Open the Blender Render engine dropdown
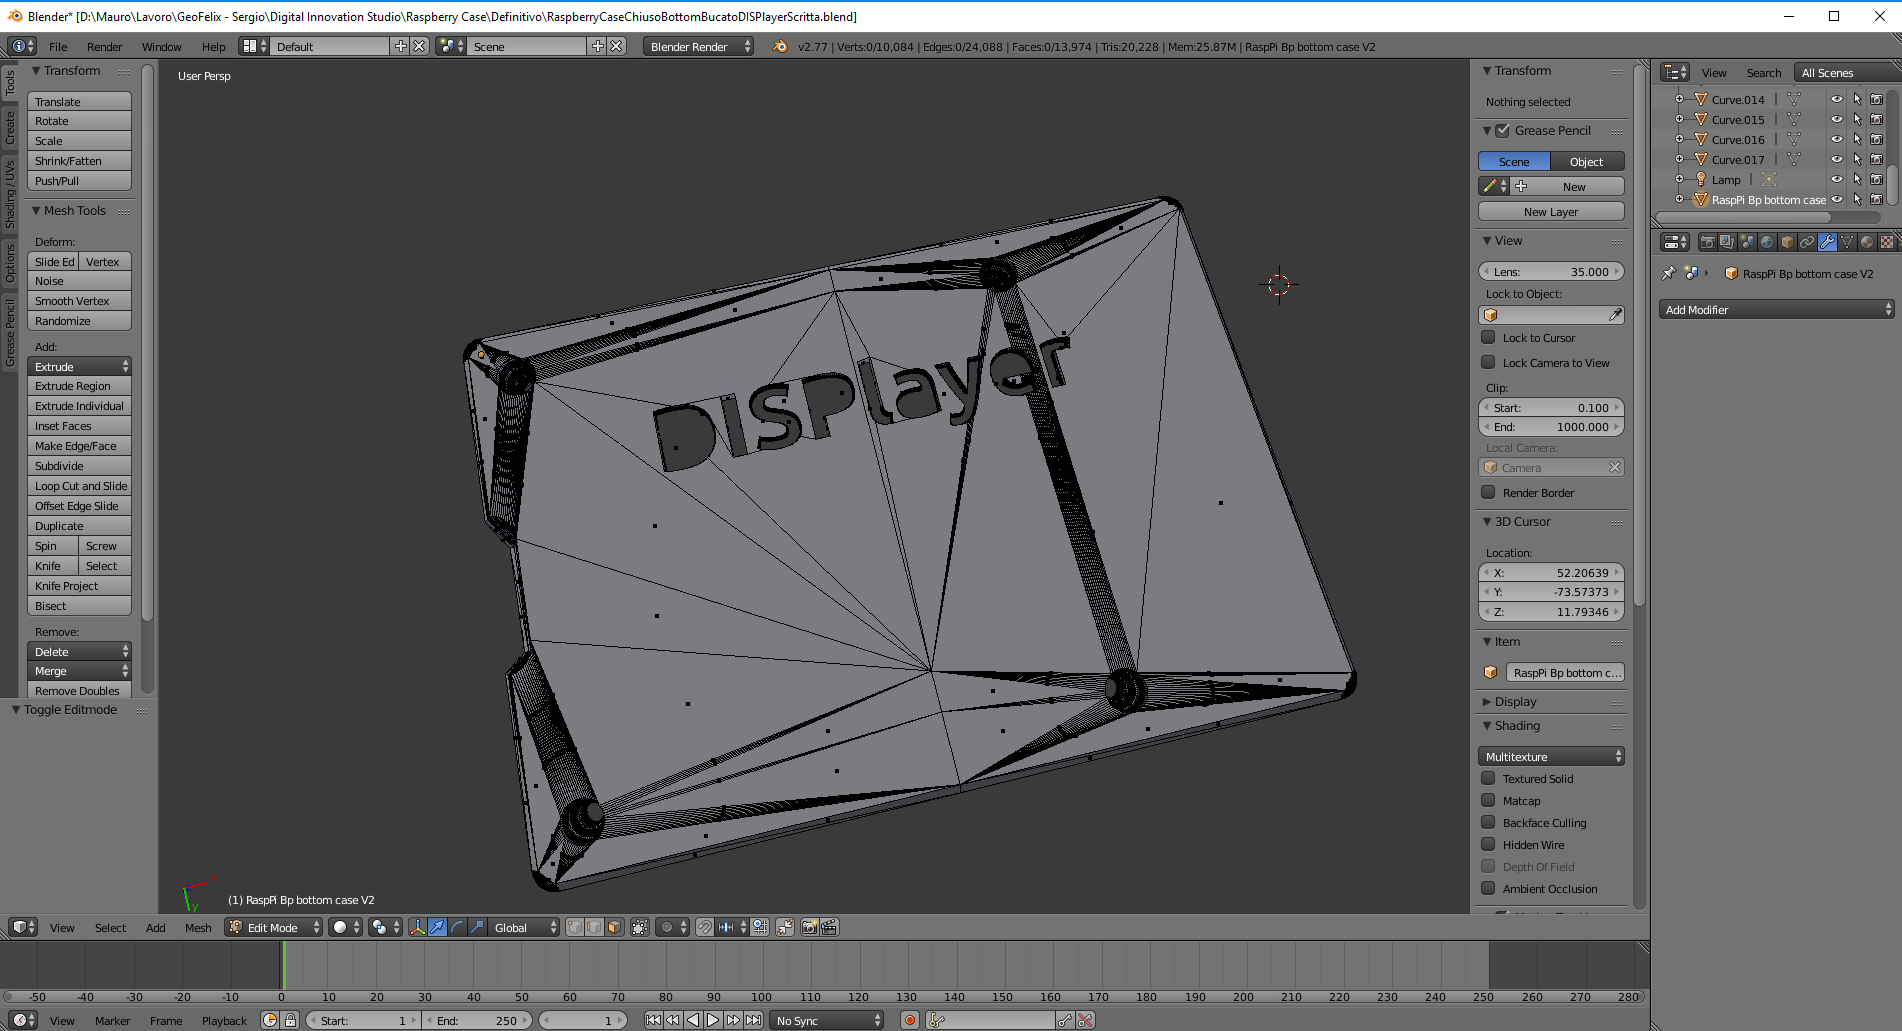 [x=698, y=46]
